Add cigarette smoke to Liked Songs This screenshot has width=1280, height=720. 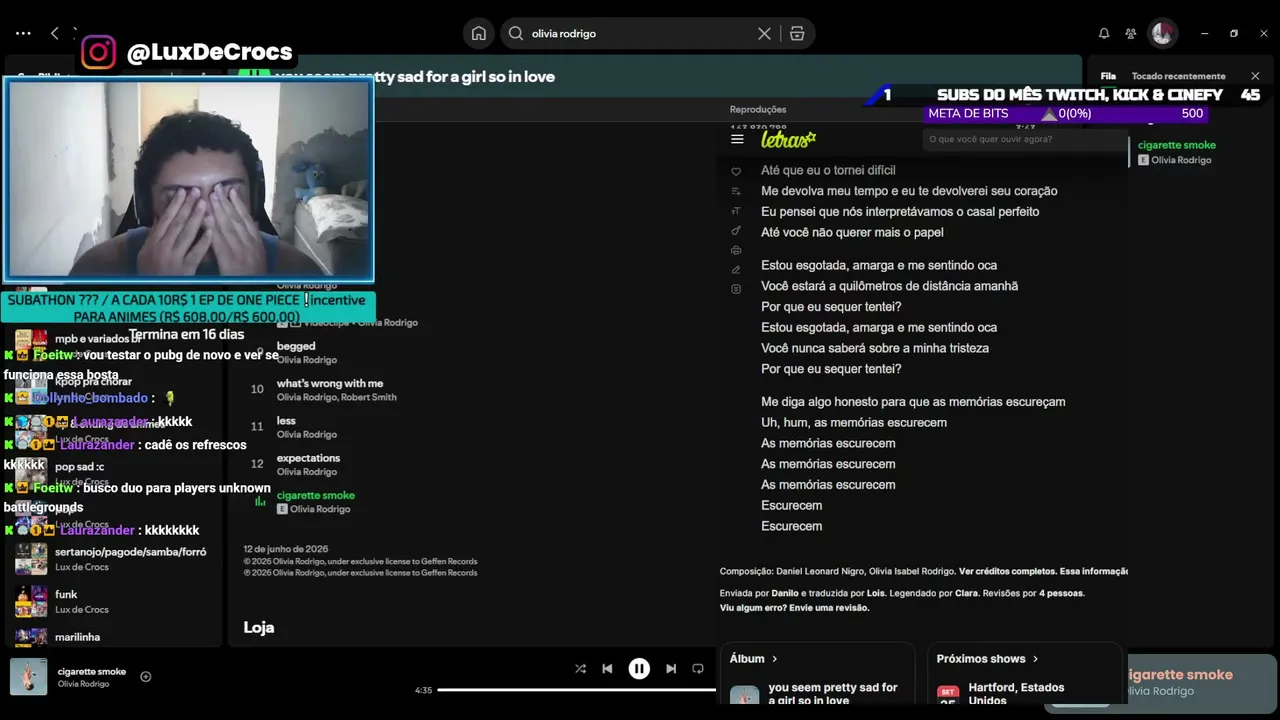click(x=145, y=677)
